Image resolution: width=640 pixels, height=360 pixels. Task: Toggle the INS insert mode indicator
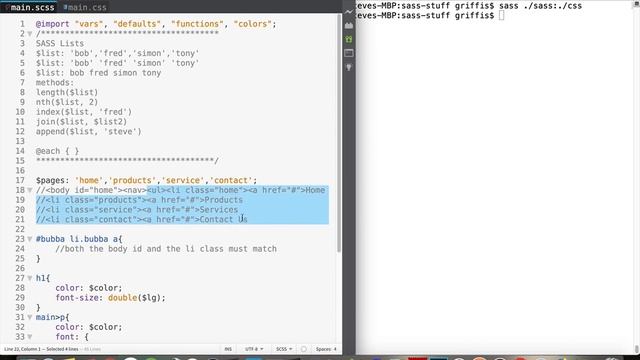click(228, 349)
